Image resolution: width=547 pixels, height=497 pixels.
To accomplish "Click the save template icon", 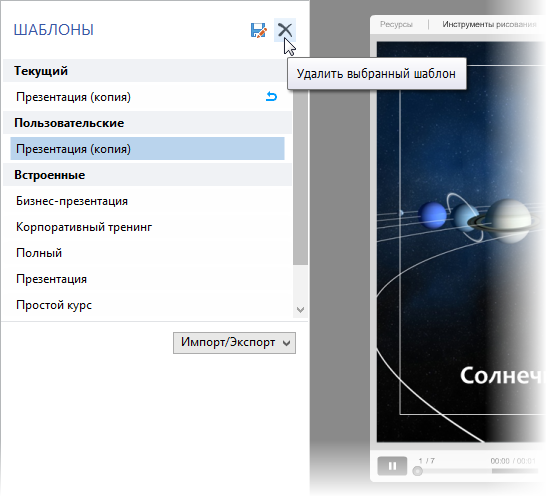I will 258,30.
